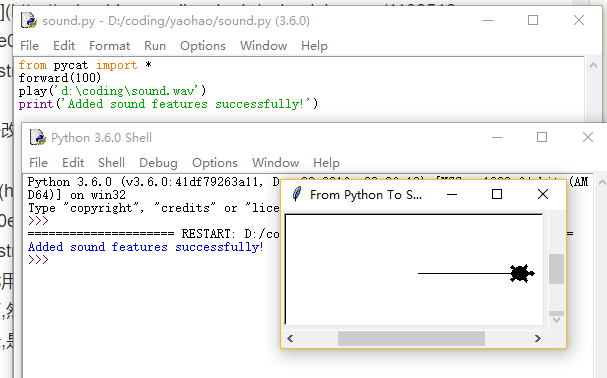Maximize the sound.py editor window
Image resolution: width=607 pixels, height=378 pixels.
pos(533,20)
